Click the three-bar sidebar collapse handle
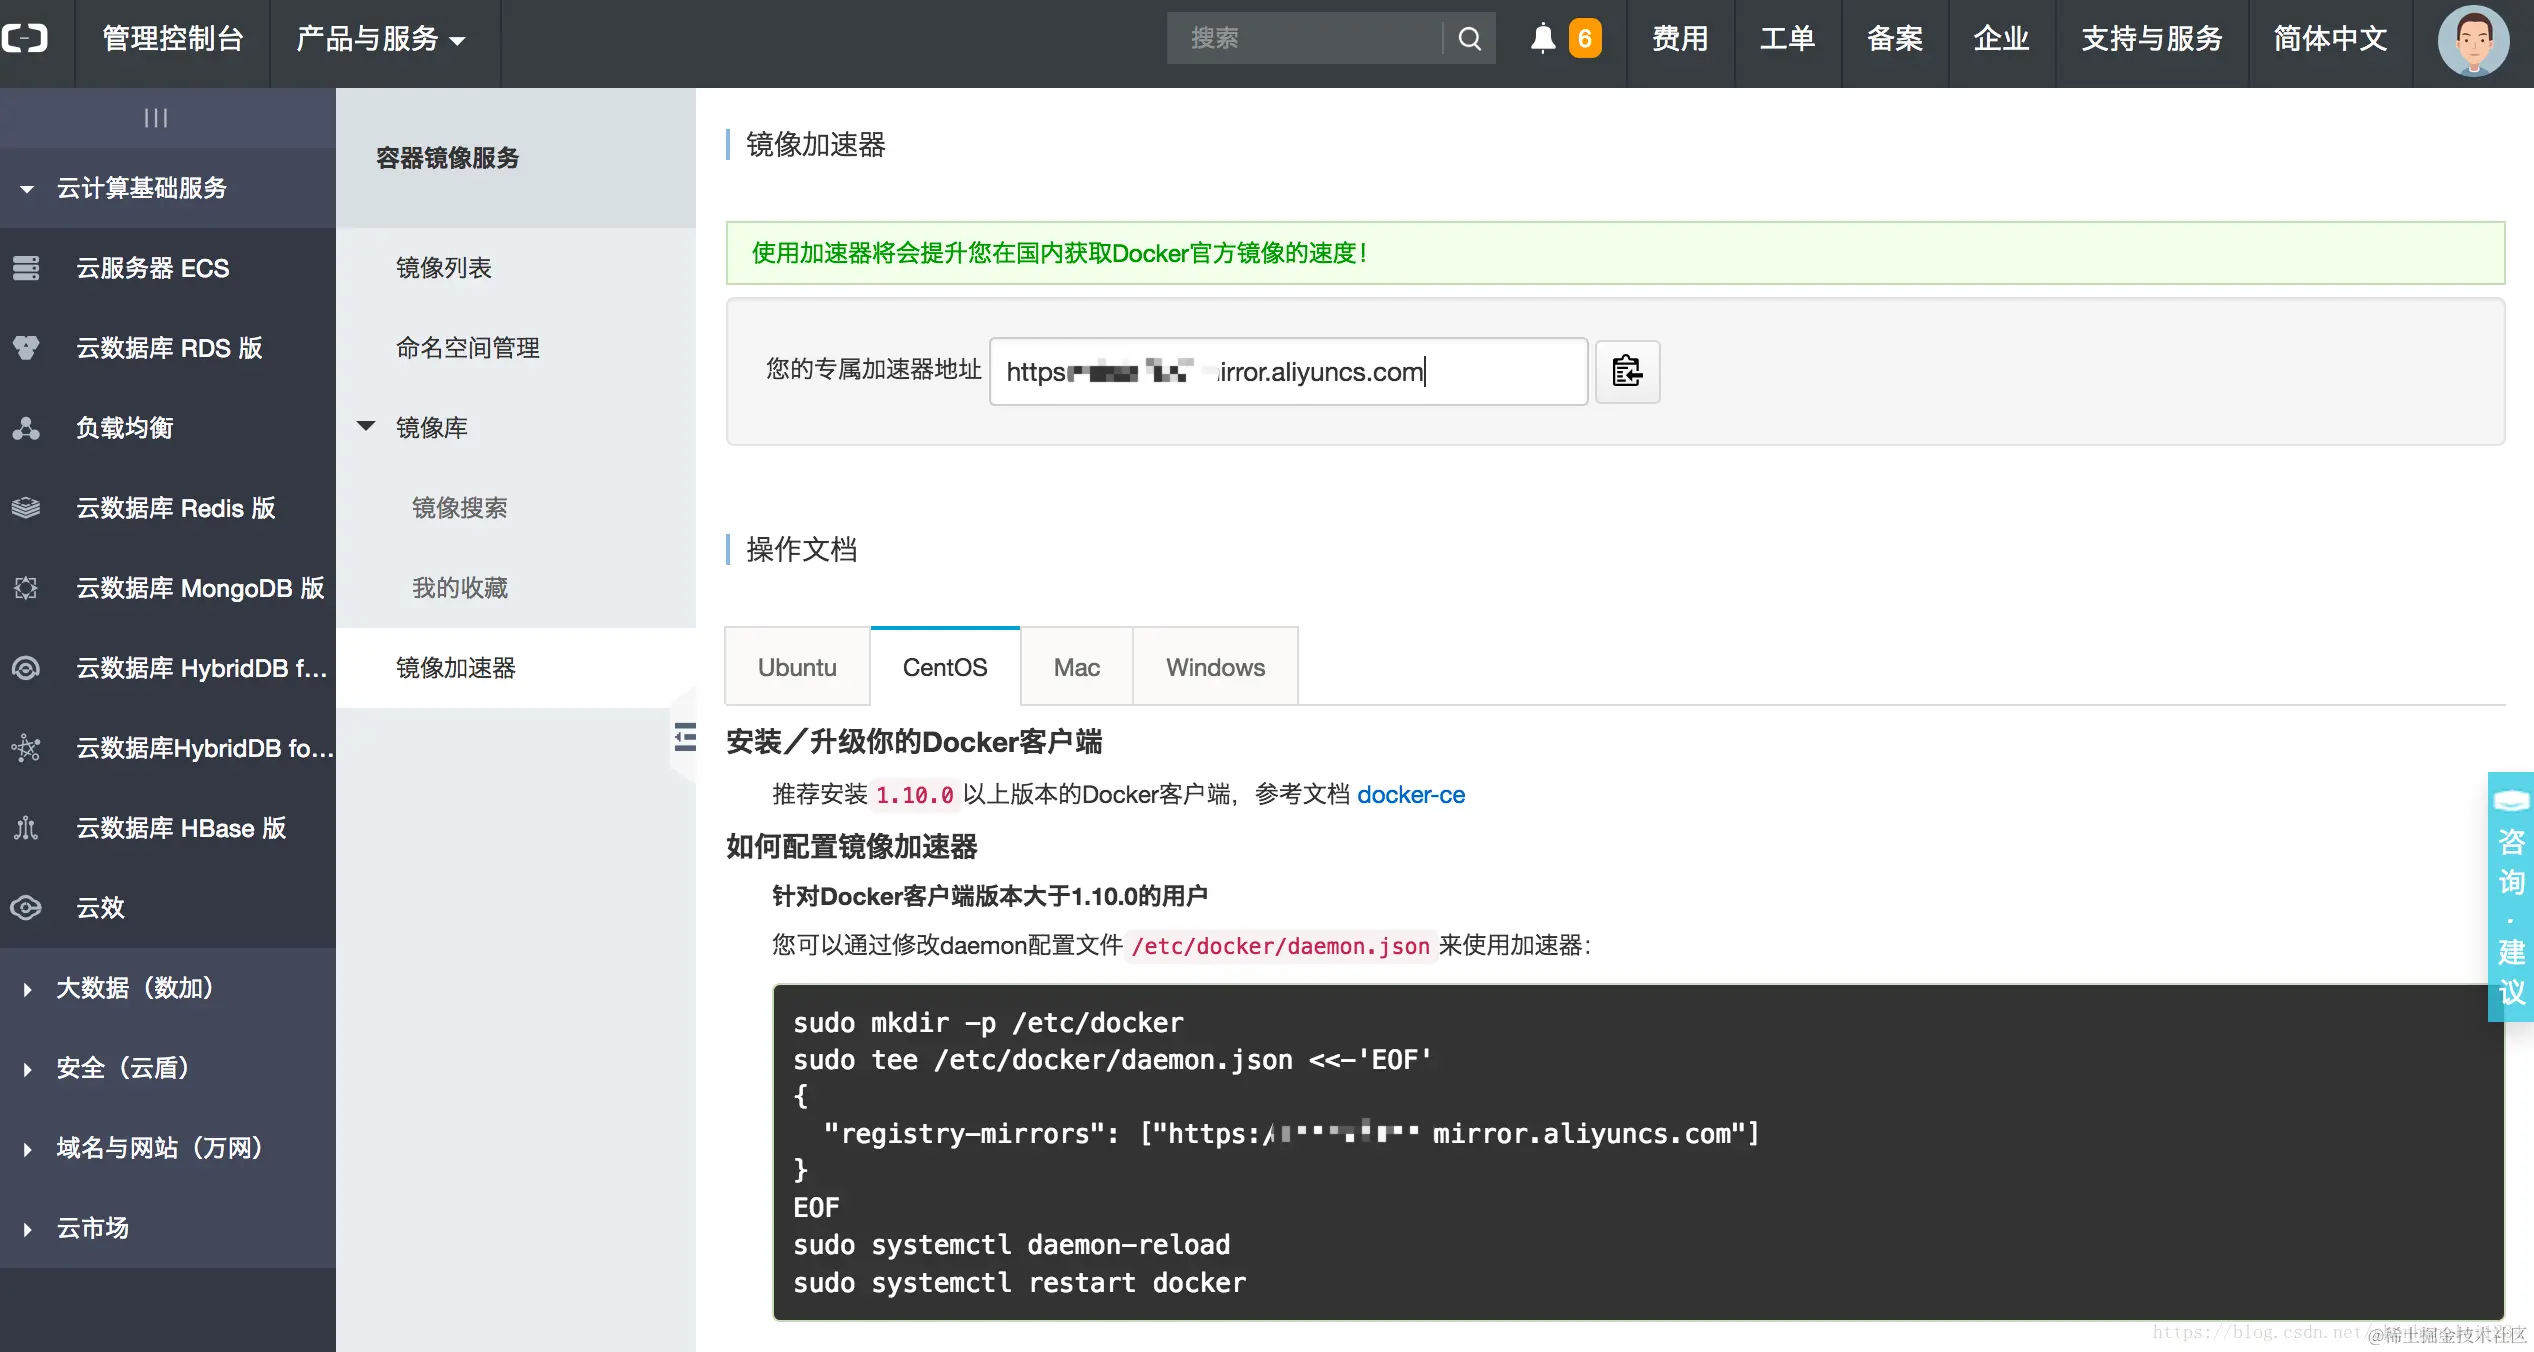 click(x=156, y=118)
